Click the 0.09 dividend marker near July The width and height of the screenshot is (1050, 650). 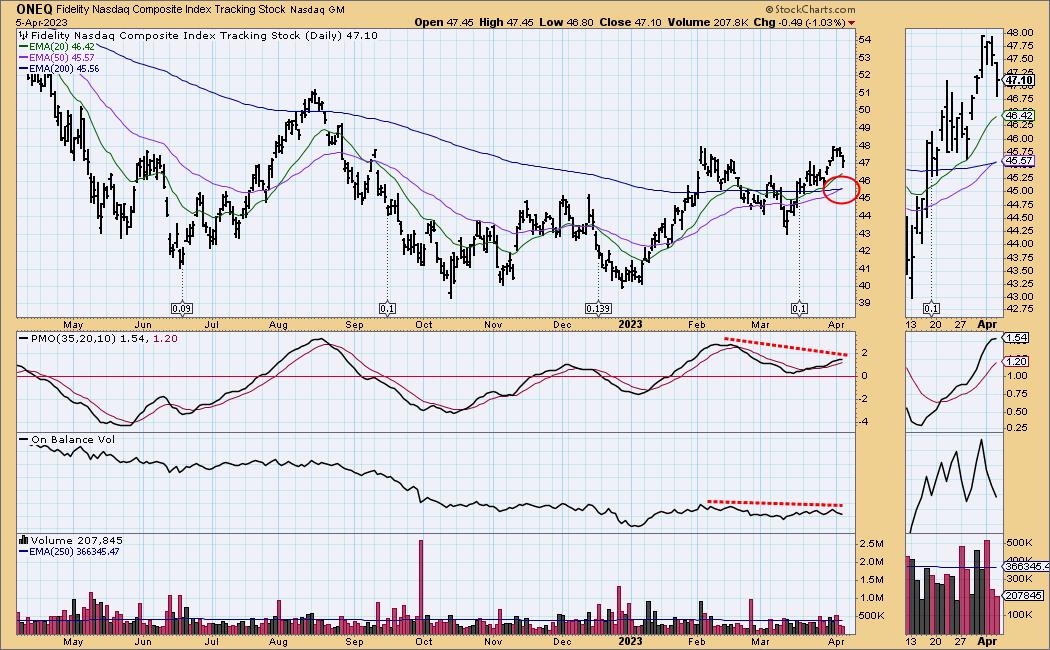(182, 309)
